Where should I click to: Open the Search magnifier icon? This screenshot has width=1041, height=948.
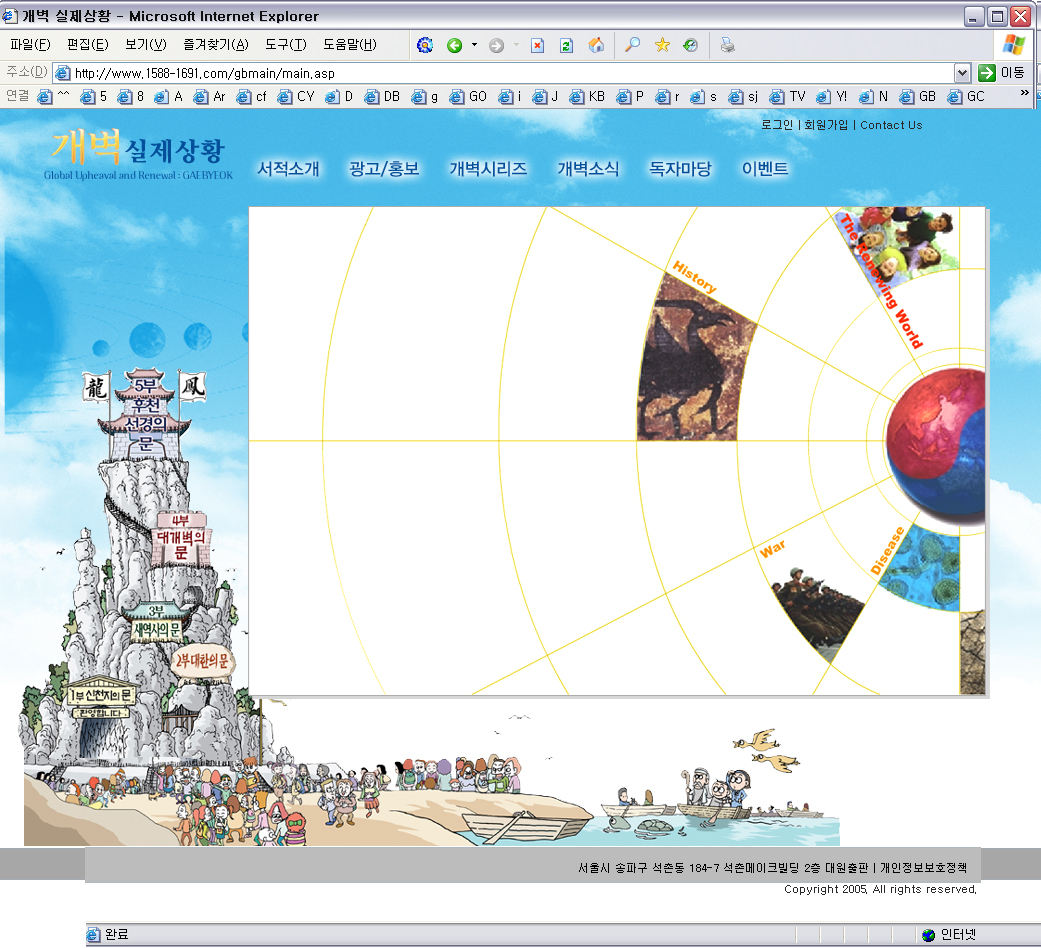pos(633,45)
